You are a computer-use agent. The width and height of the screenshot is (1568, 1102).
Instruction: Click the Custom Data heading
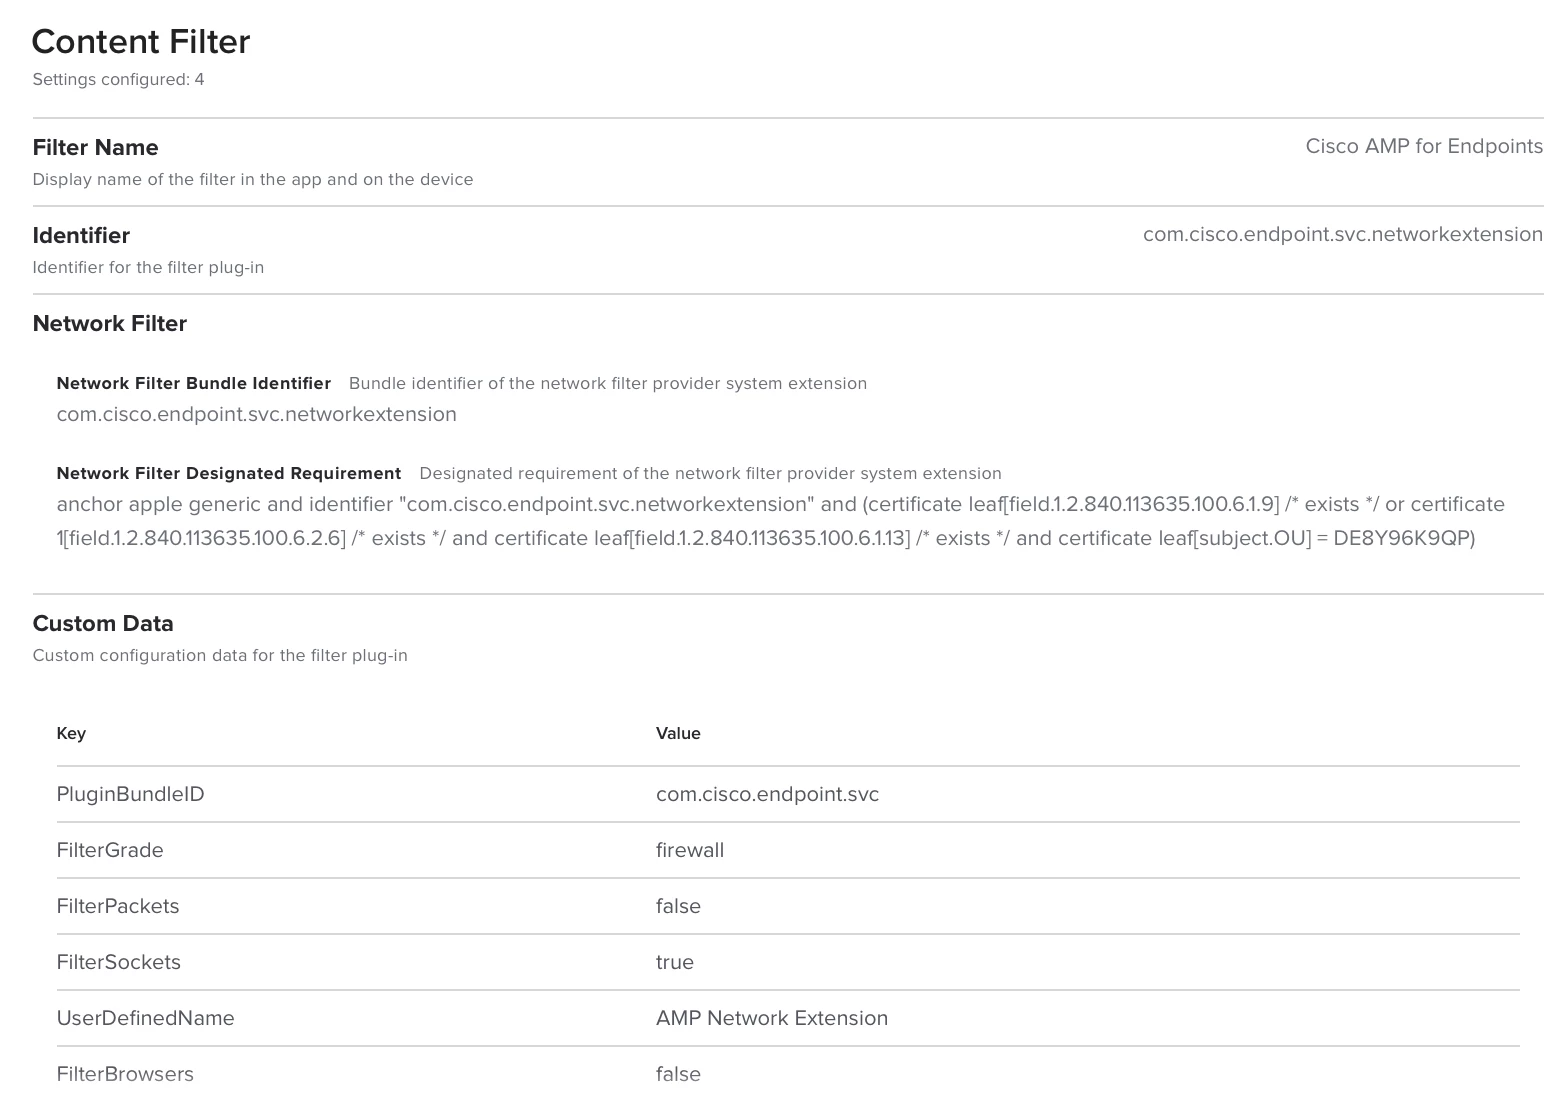[103, 623]
